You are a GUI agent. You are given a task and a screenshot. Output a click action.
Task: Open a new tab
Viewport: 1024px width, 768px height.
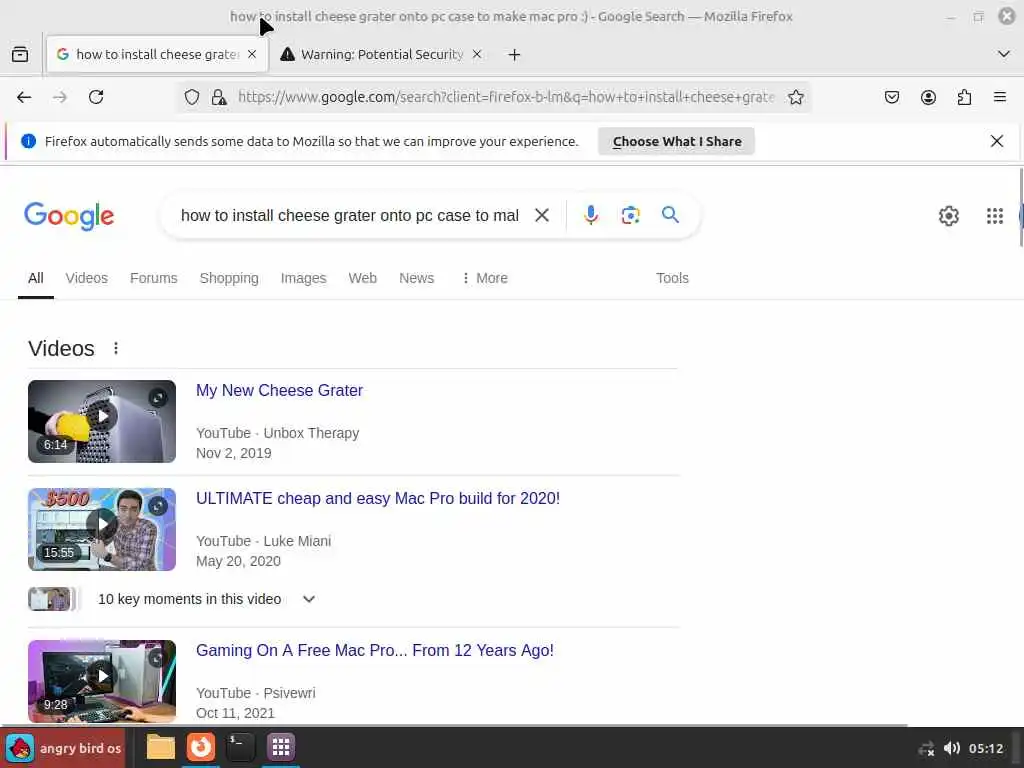(514, 55)
